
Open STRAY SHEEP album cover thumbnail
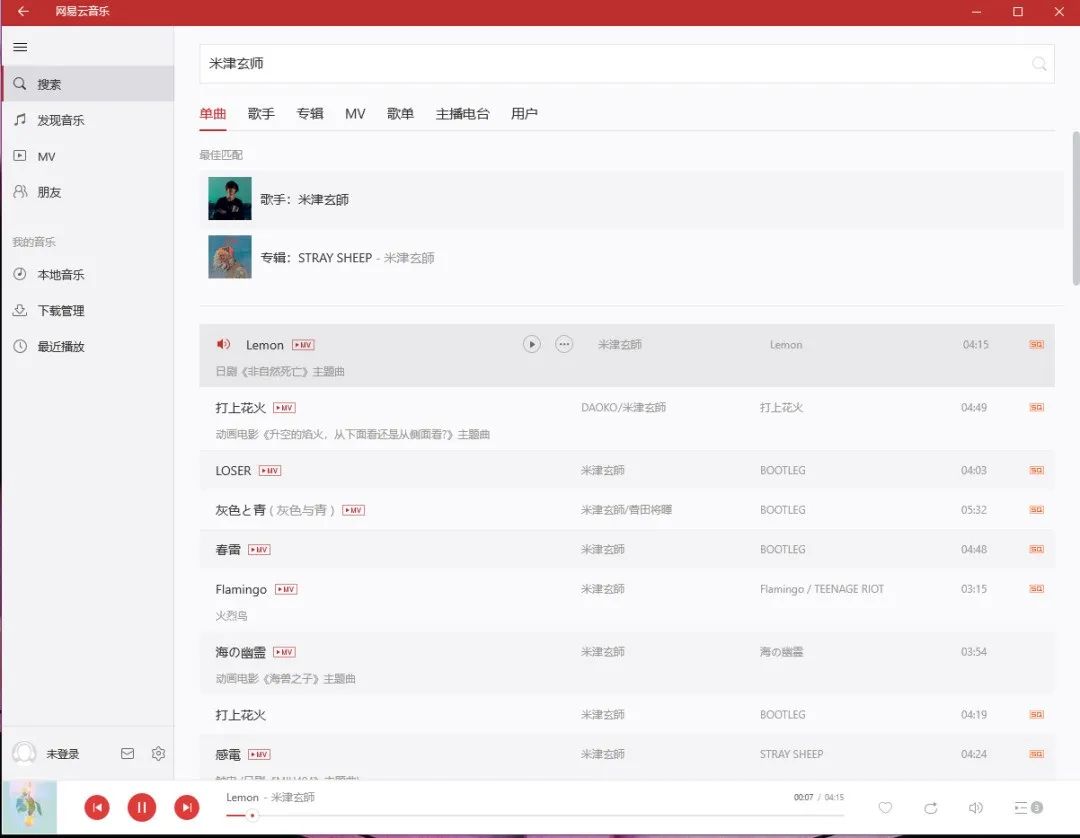230,257
